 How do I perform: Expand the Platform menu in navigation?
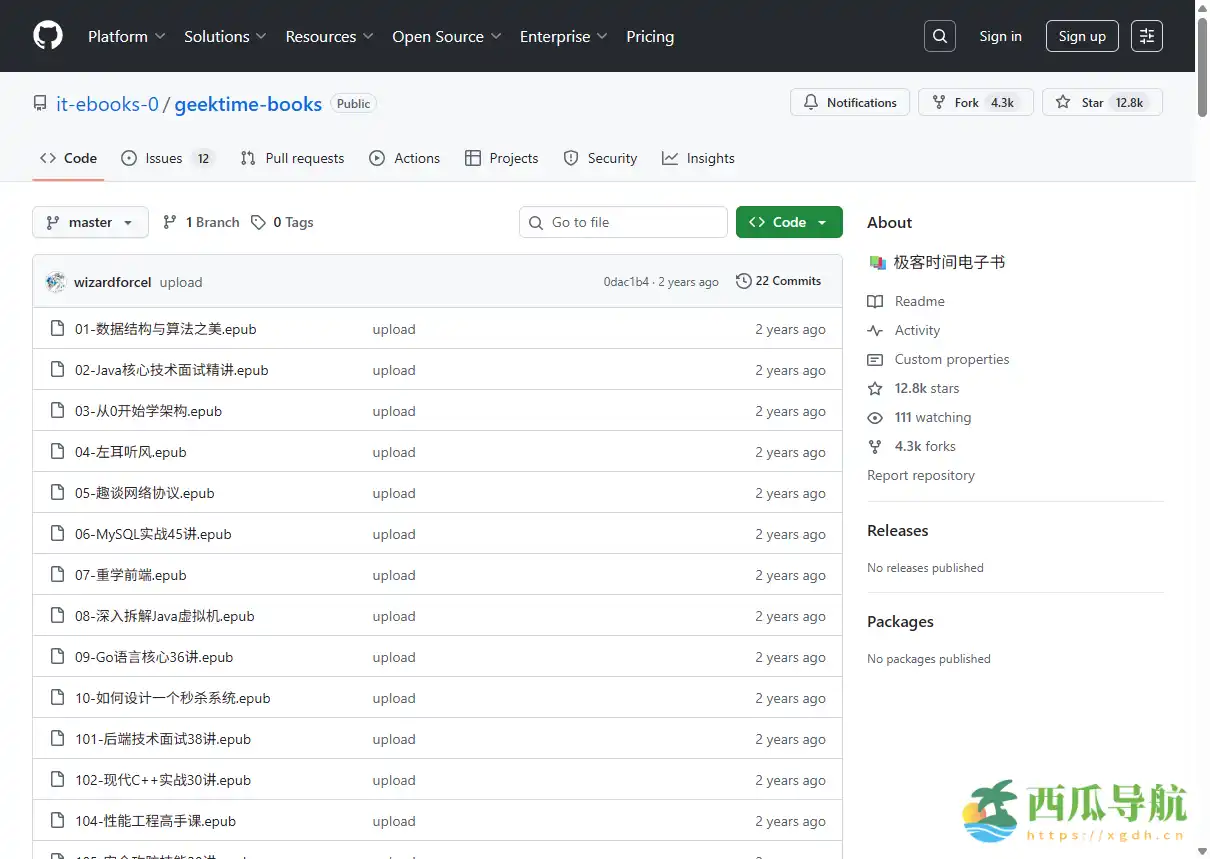point(126,36)
